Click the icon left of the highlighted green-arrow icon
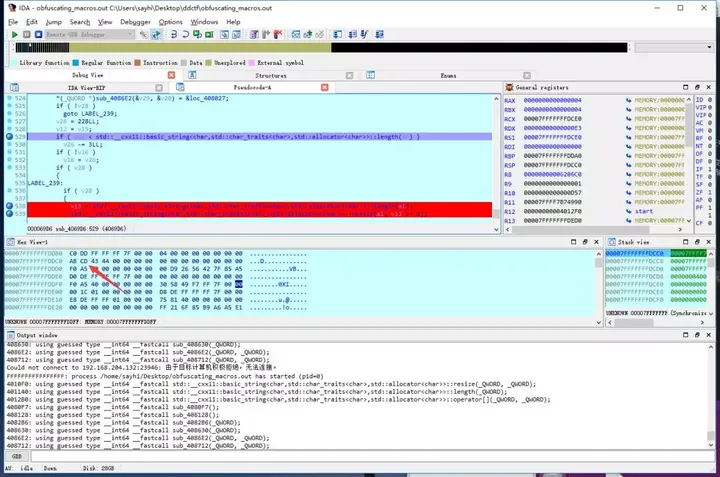The image size is (720, 477). coord(144,34)
